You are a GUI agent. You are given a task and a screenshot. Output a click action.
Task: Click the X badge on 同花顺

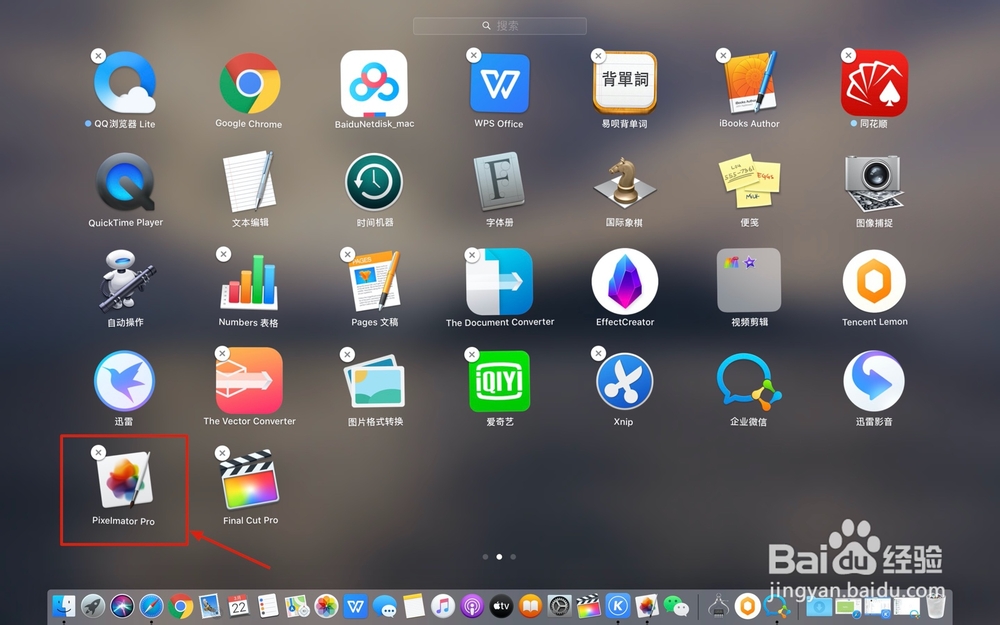[x=847, y=55]
